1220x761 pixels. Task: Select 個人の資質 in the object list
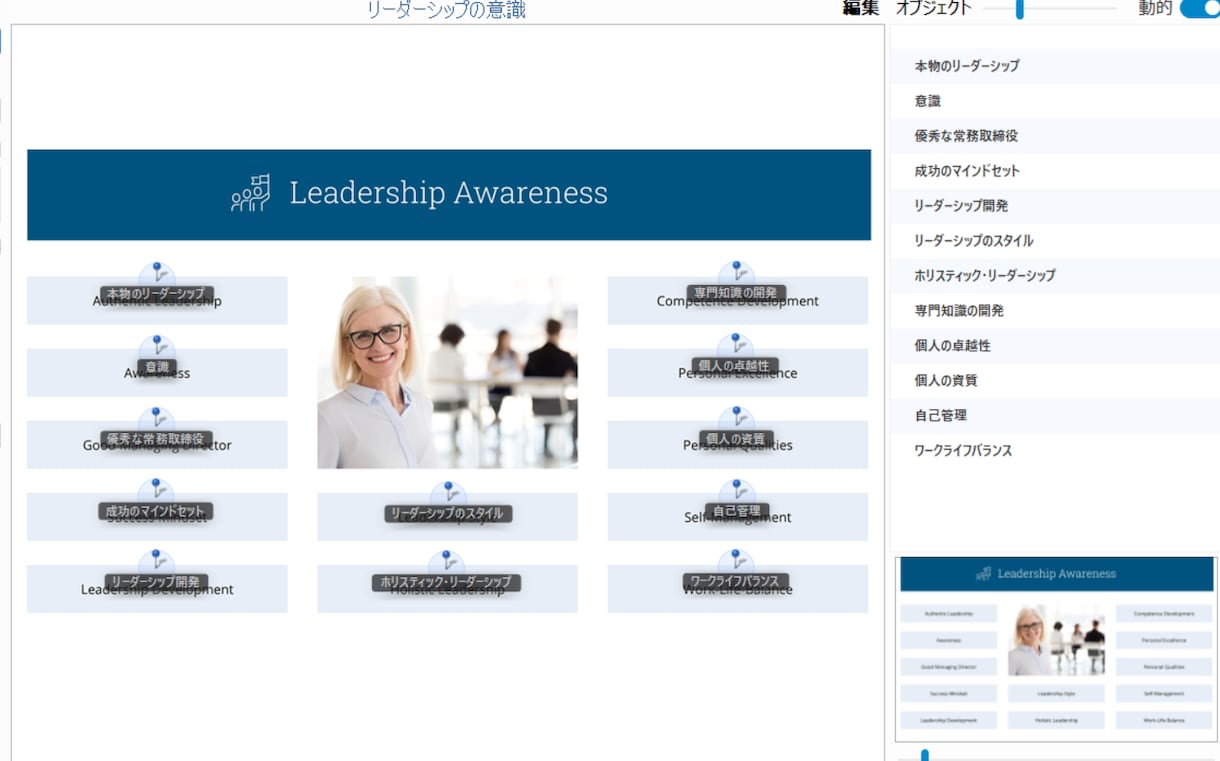(x=1055, y=381)
